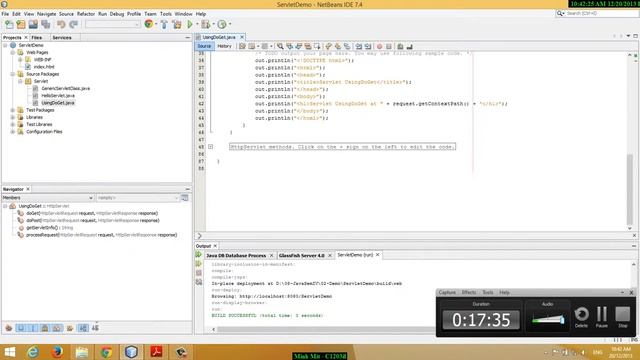Select the GlassFish Server 4.0 output tab

(x=302, y=256)
